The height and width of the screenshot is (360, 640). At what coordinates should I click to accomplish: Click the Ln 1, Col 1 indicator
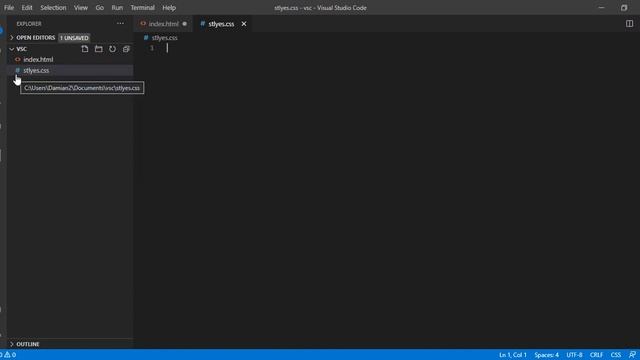[x=513, y=355]
